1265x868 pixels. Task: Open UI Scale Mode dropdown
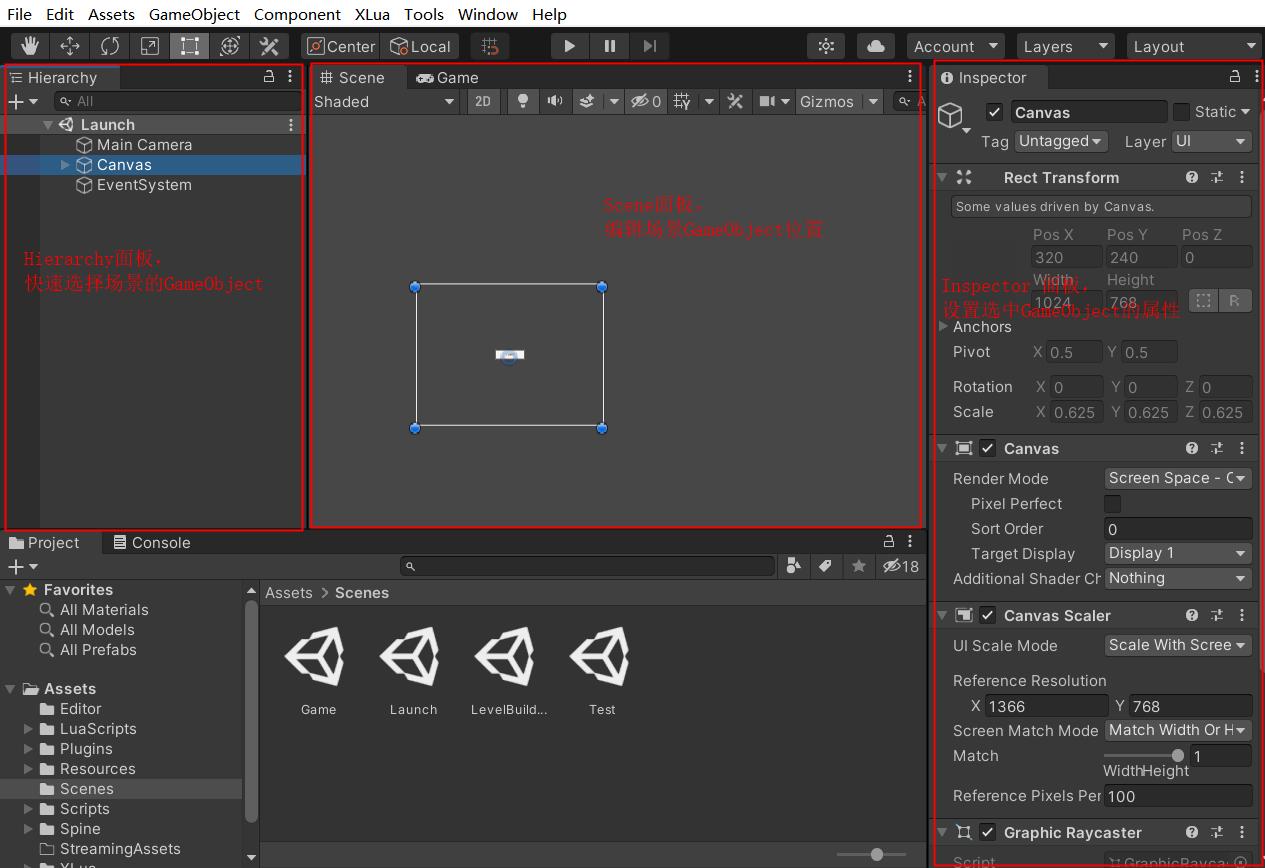[1178, 645]
